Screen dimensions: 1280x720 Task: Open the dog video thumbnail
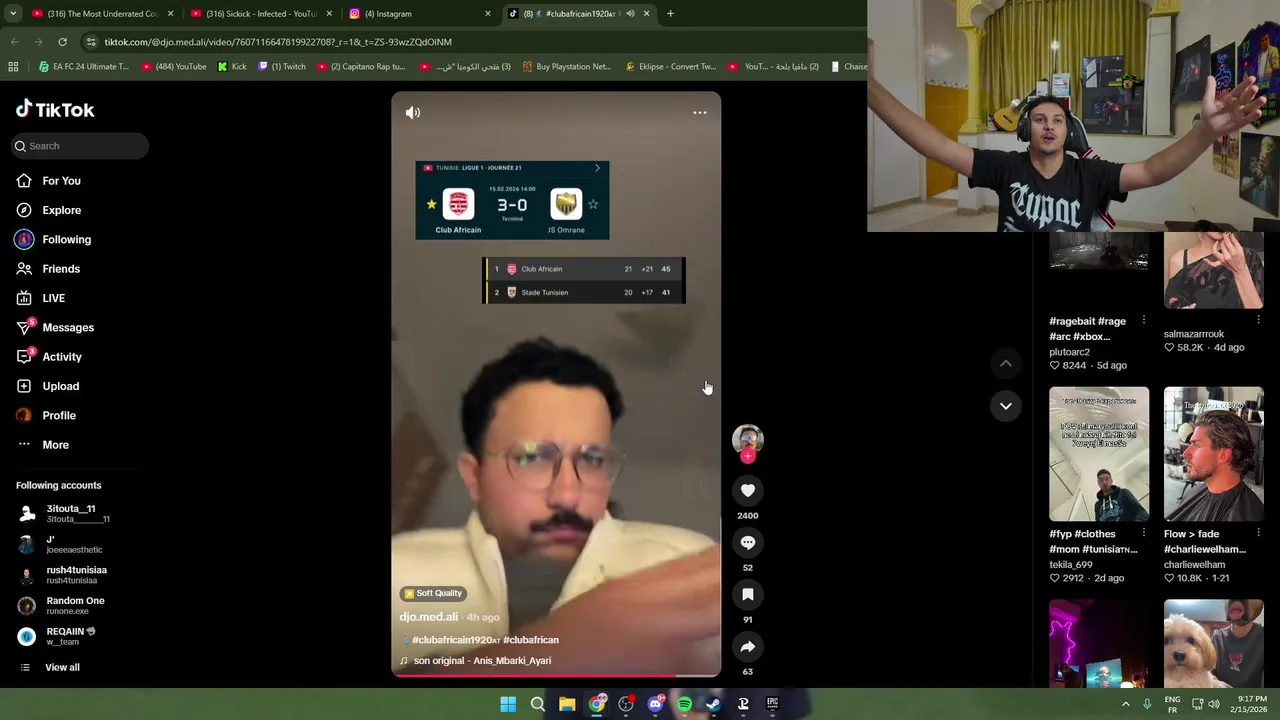click(1213, 644)
